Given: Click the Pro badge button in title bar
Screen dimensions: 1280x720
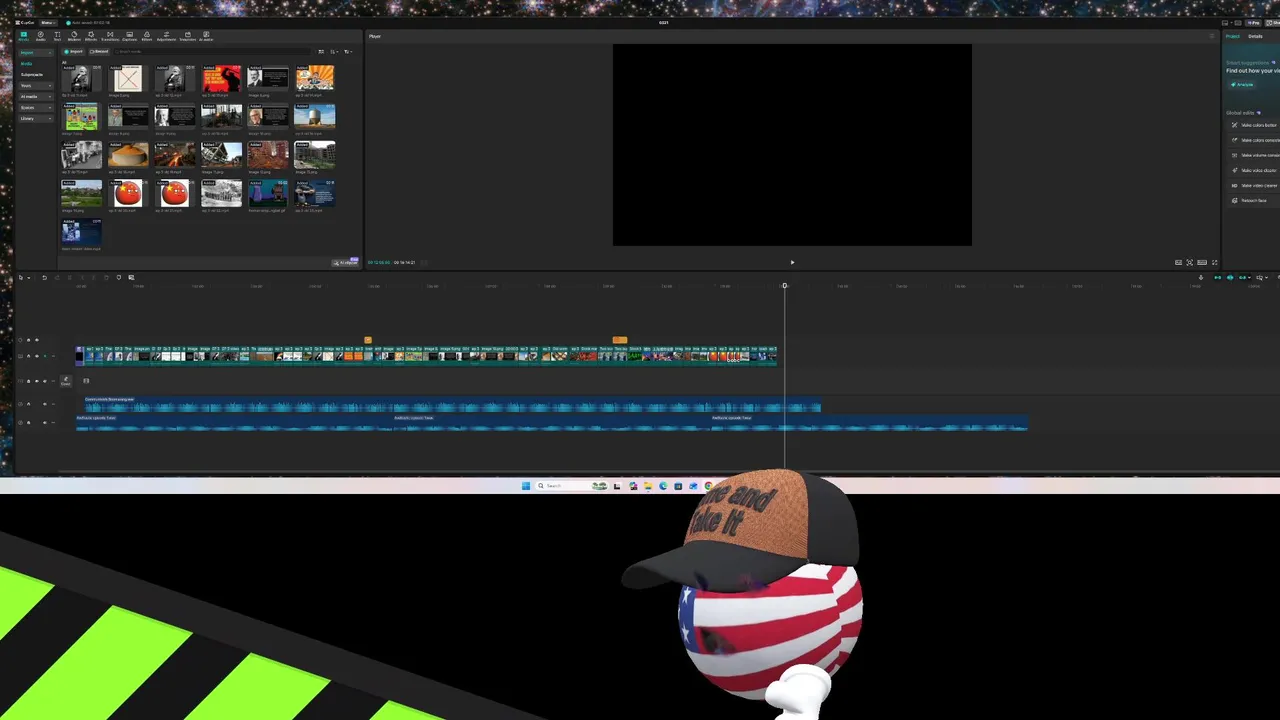Looking at the screenshot, I should point(1253,23).
